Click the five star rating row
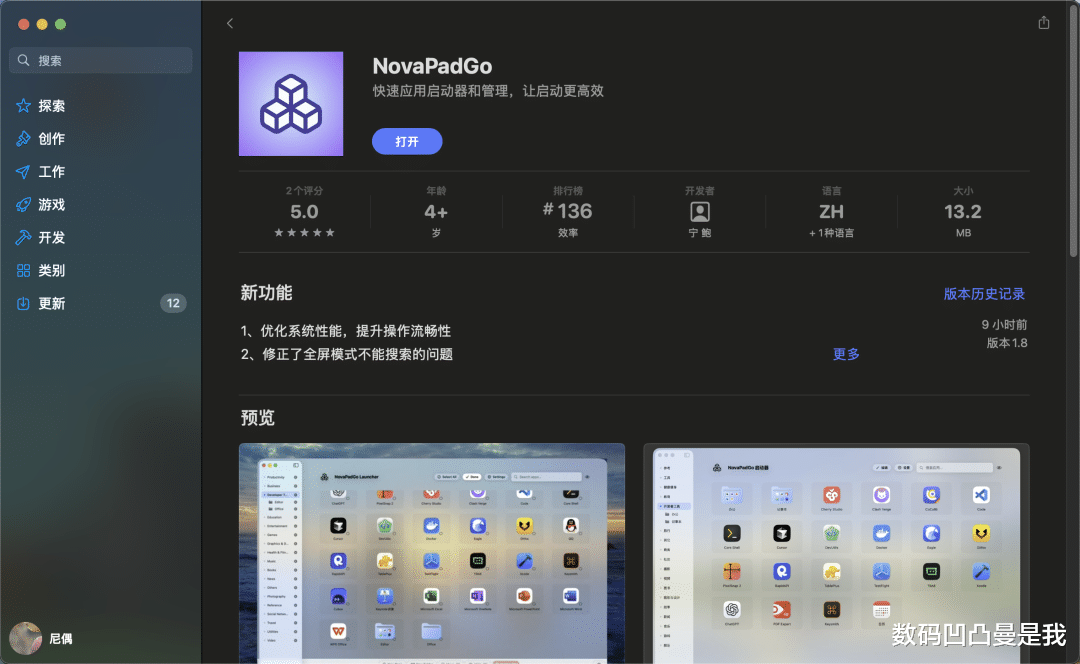Viewport: 1080px width, 664px height. coord(304,233)
